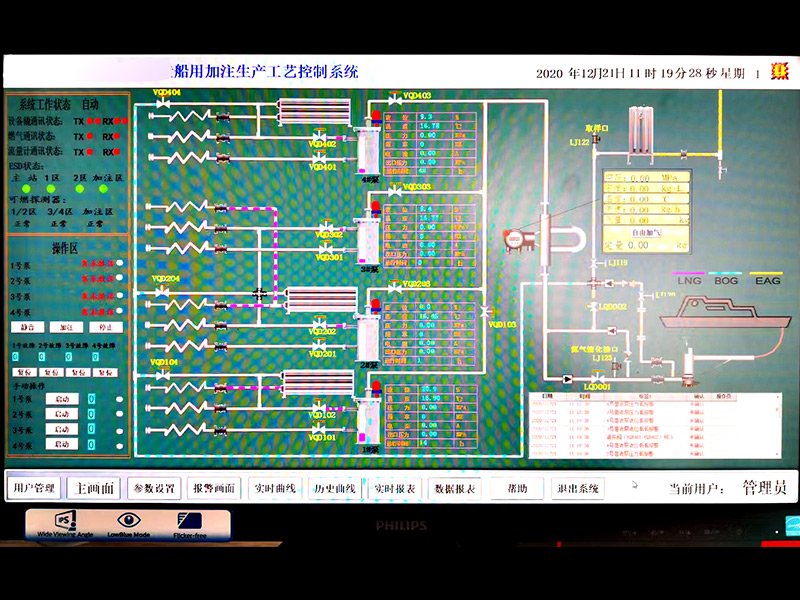The height and width of the screenshot is (600, 800).
Task: Select the radio button for 1号泵 in 操作区
Action: click(120, 264)
